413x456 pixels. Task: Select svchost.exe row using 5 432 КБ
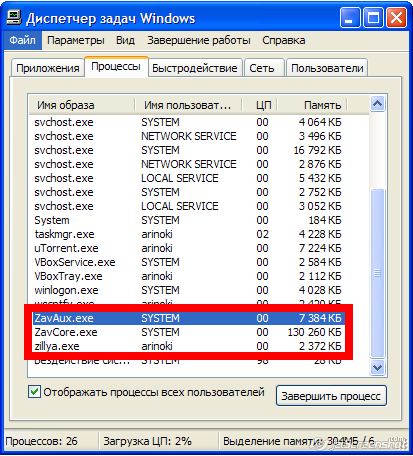188,178
